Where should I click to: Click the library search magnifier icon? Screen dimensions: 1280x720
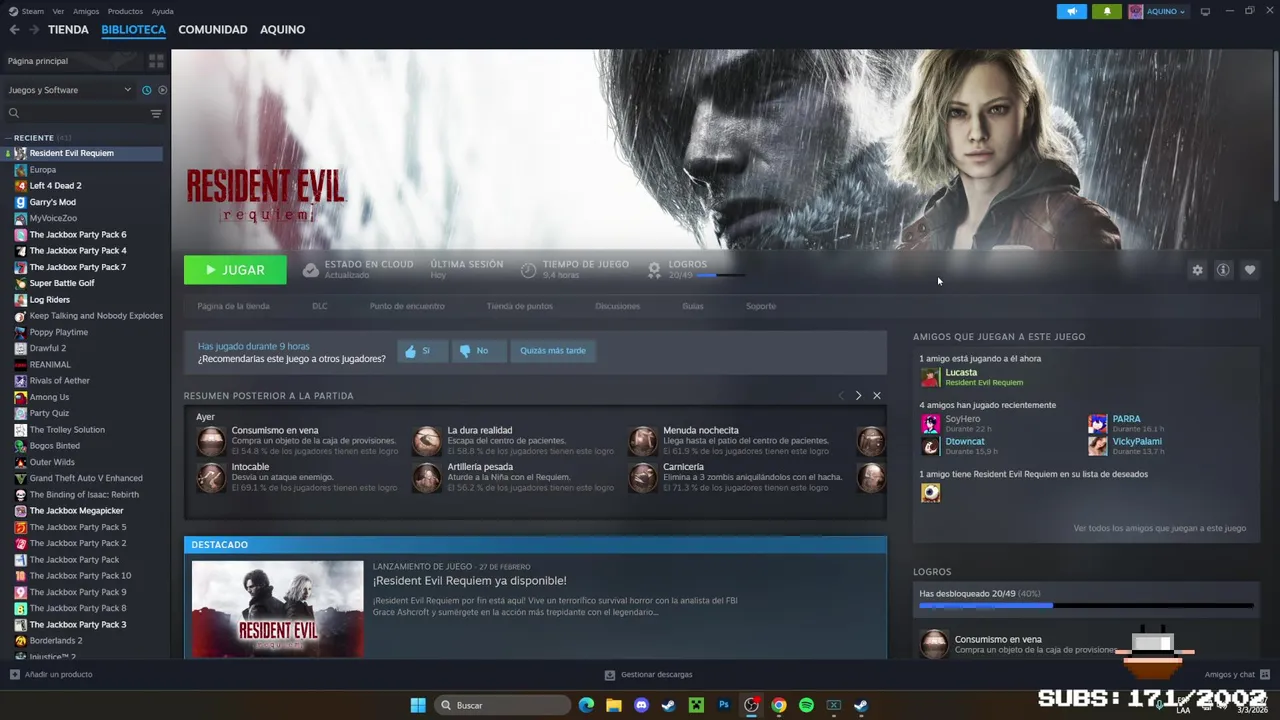coord(14,113)
